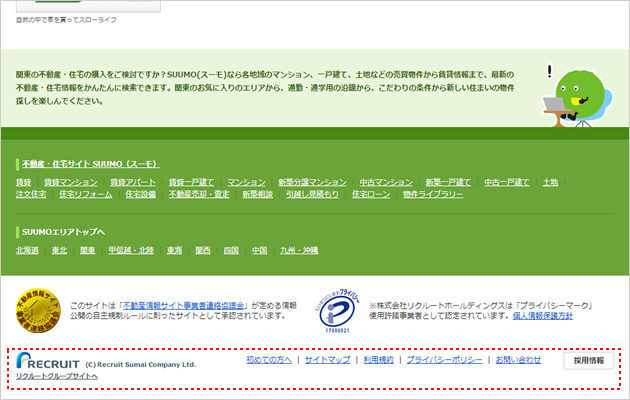Image resolution: width=630 pixels, height=400 pixels.
Task: Open the サイトマップ footer link
Action: pos(327,360)
